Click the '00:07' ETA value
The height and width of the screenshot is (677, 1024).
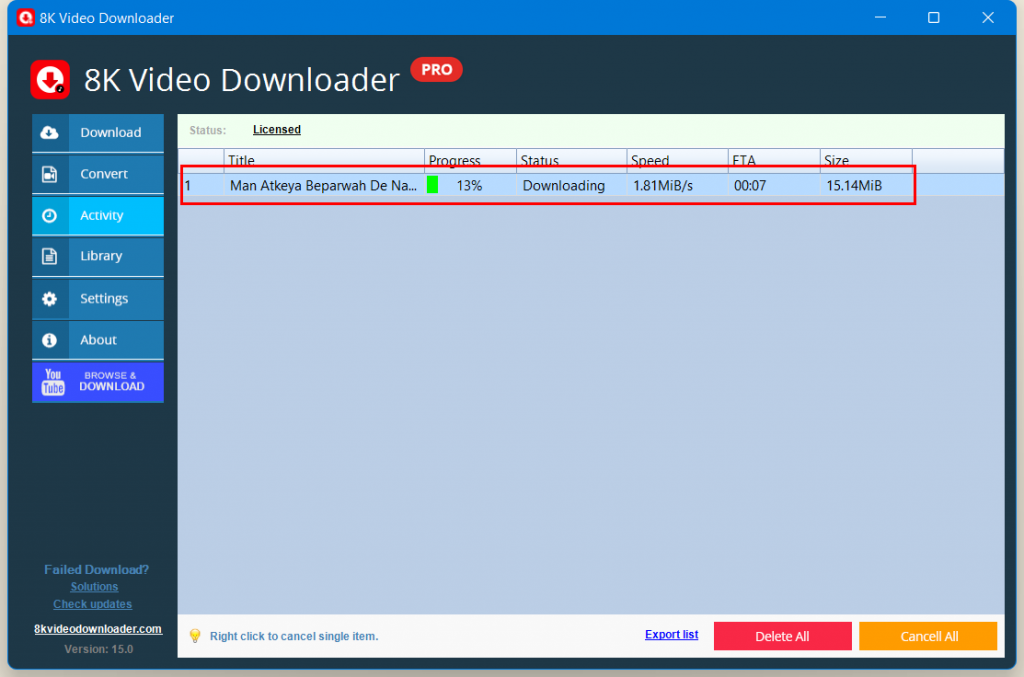tap(750, 185)
